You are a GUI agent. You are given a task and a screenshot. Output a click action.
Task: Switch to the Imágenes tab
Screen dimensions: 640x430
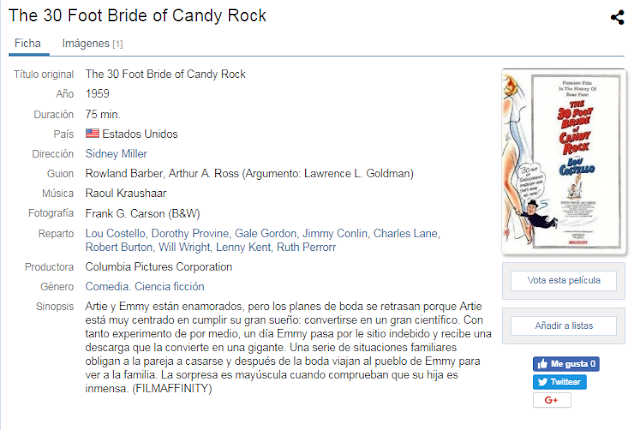[92, 44]
